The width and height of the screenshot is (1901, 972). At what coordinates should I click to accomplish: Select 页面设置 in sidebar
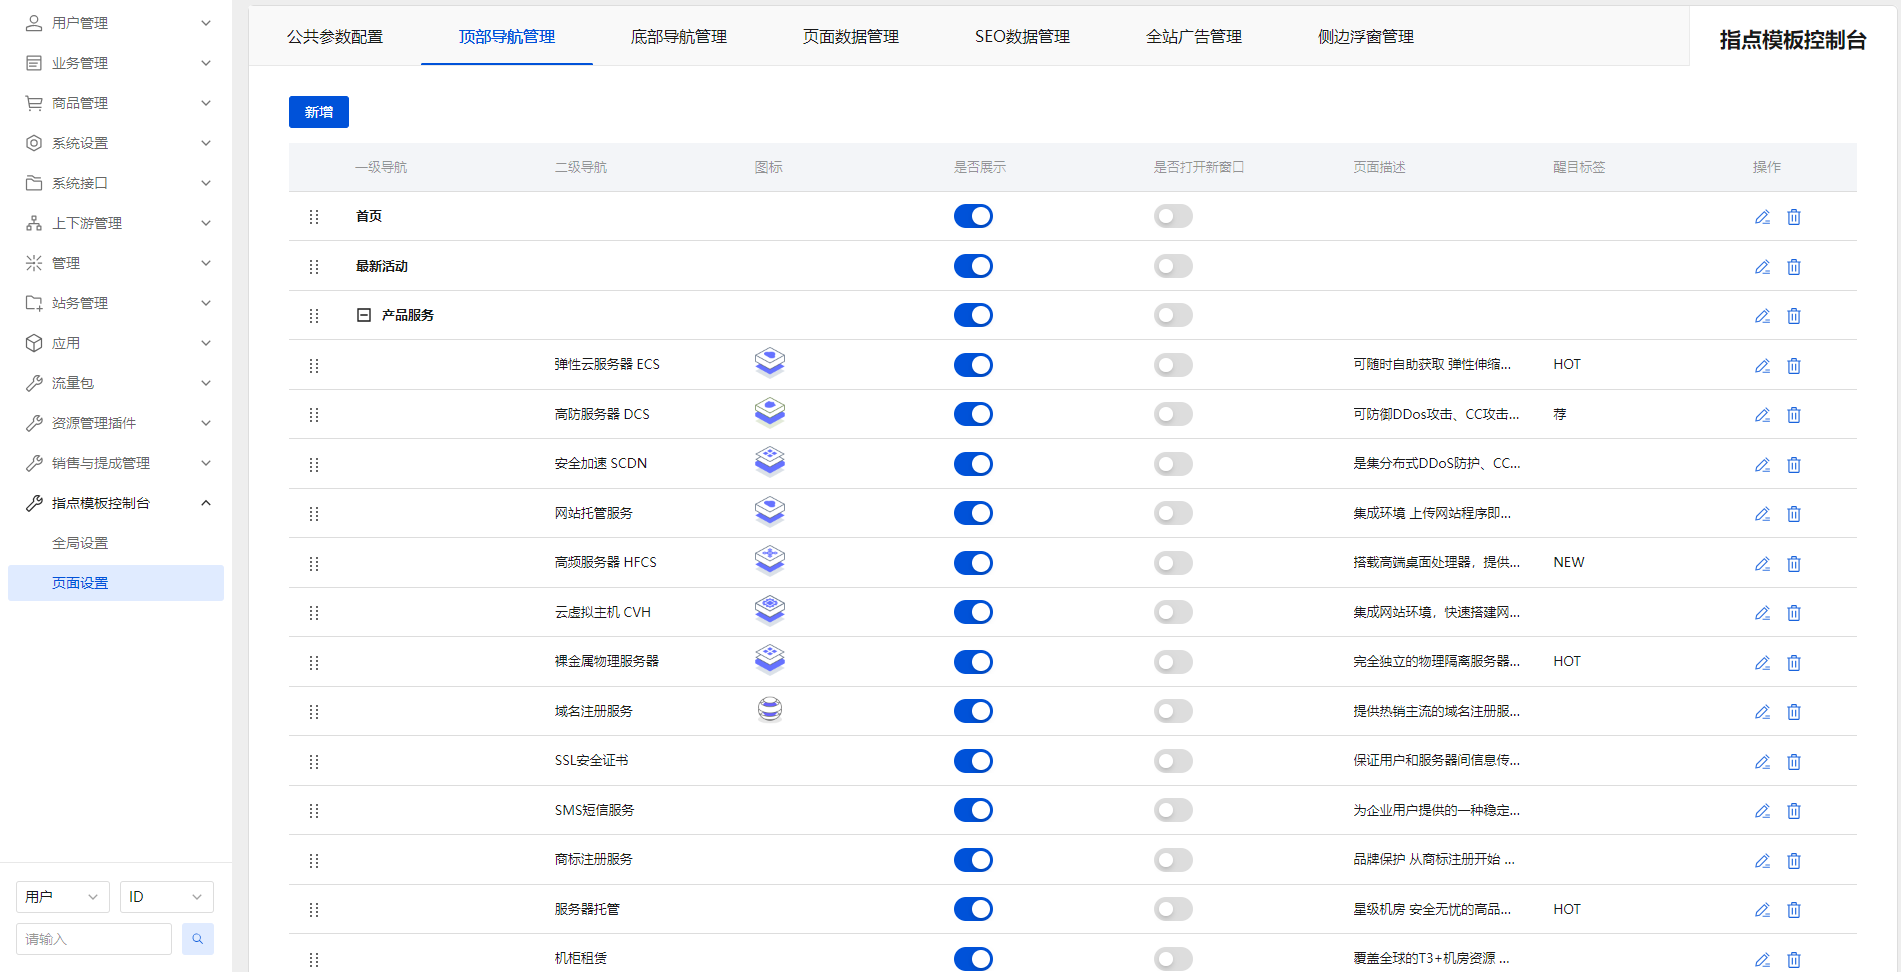(116, 583)
